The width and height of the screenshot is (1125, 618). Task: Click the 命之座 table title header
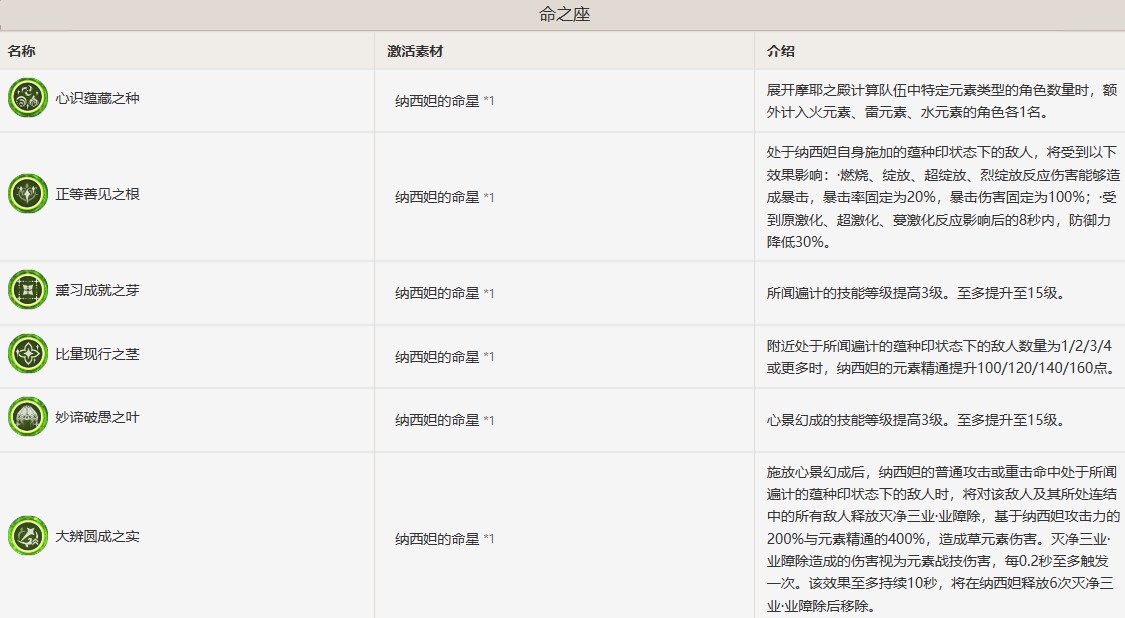(x=562, y=15)
